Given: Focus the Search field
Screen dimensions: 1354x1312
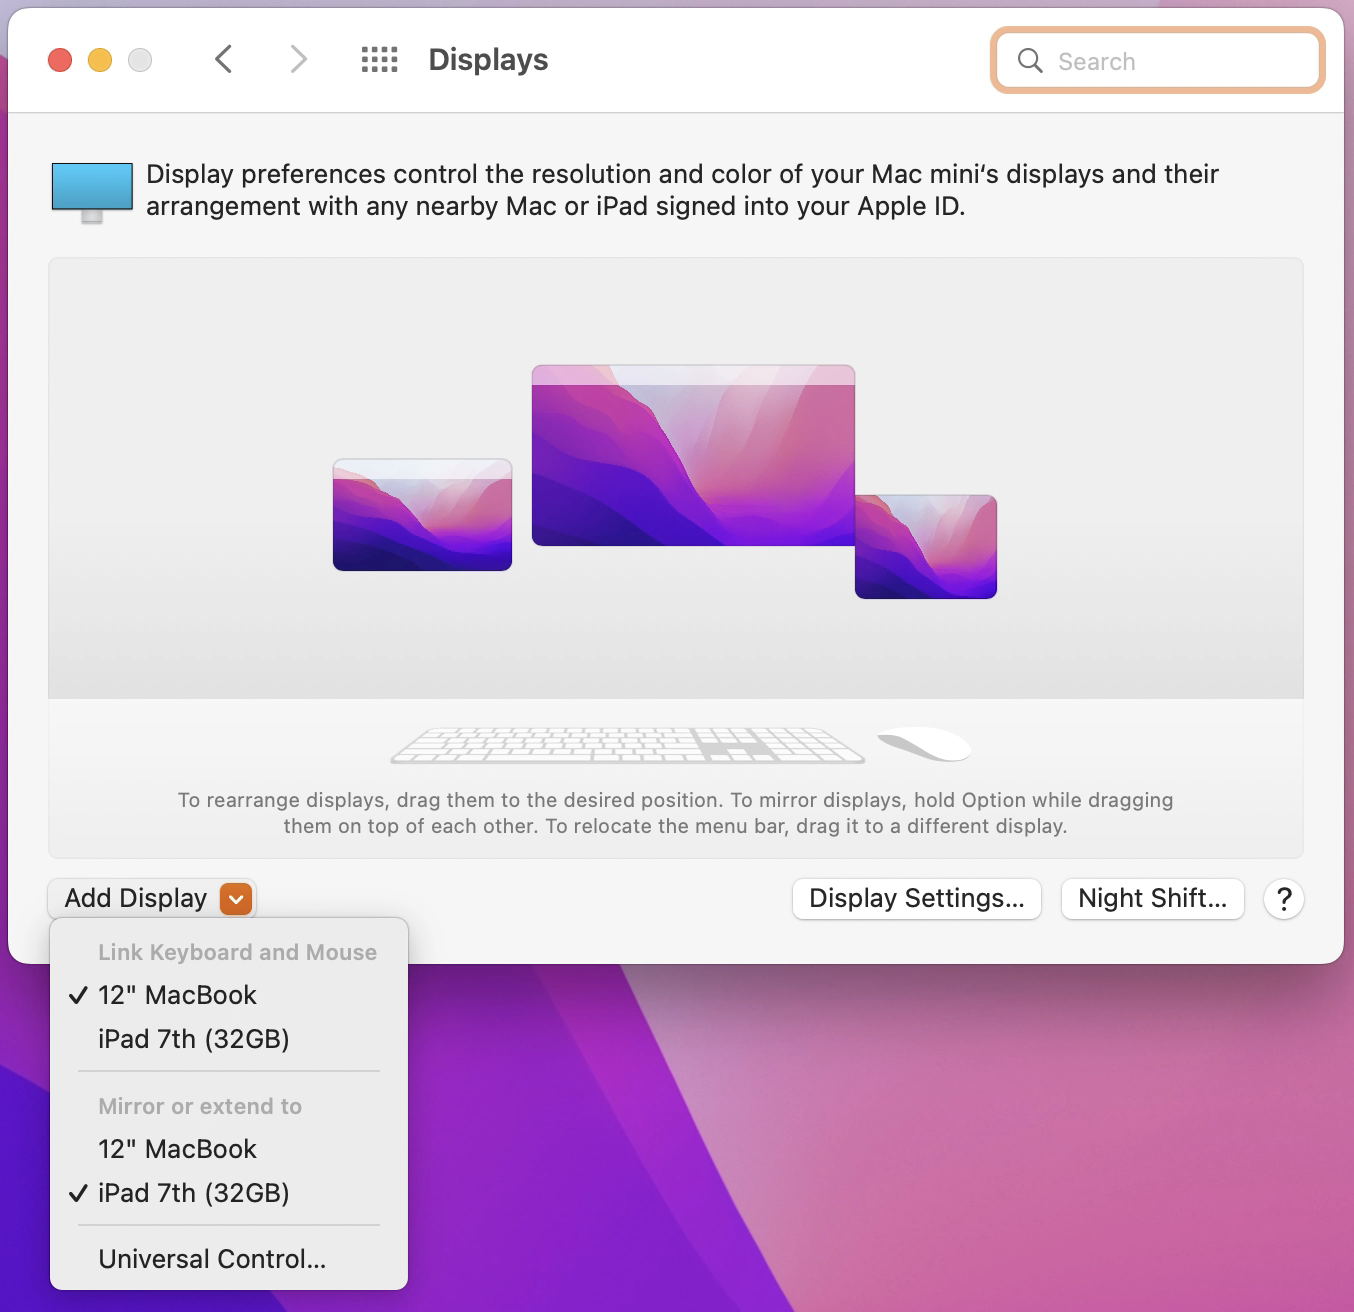Looking at the screenshot, I should pos(1158,61).
